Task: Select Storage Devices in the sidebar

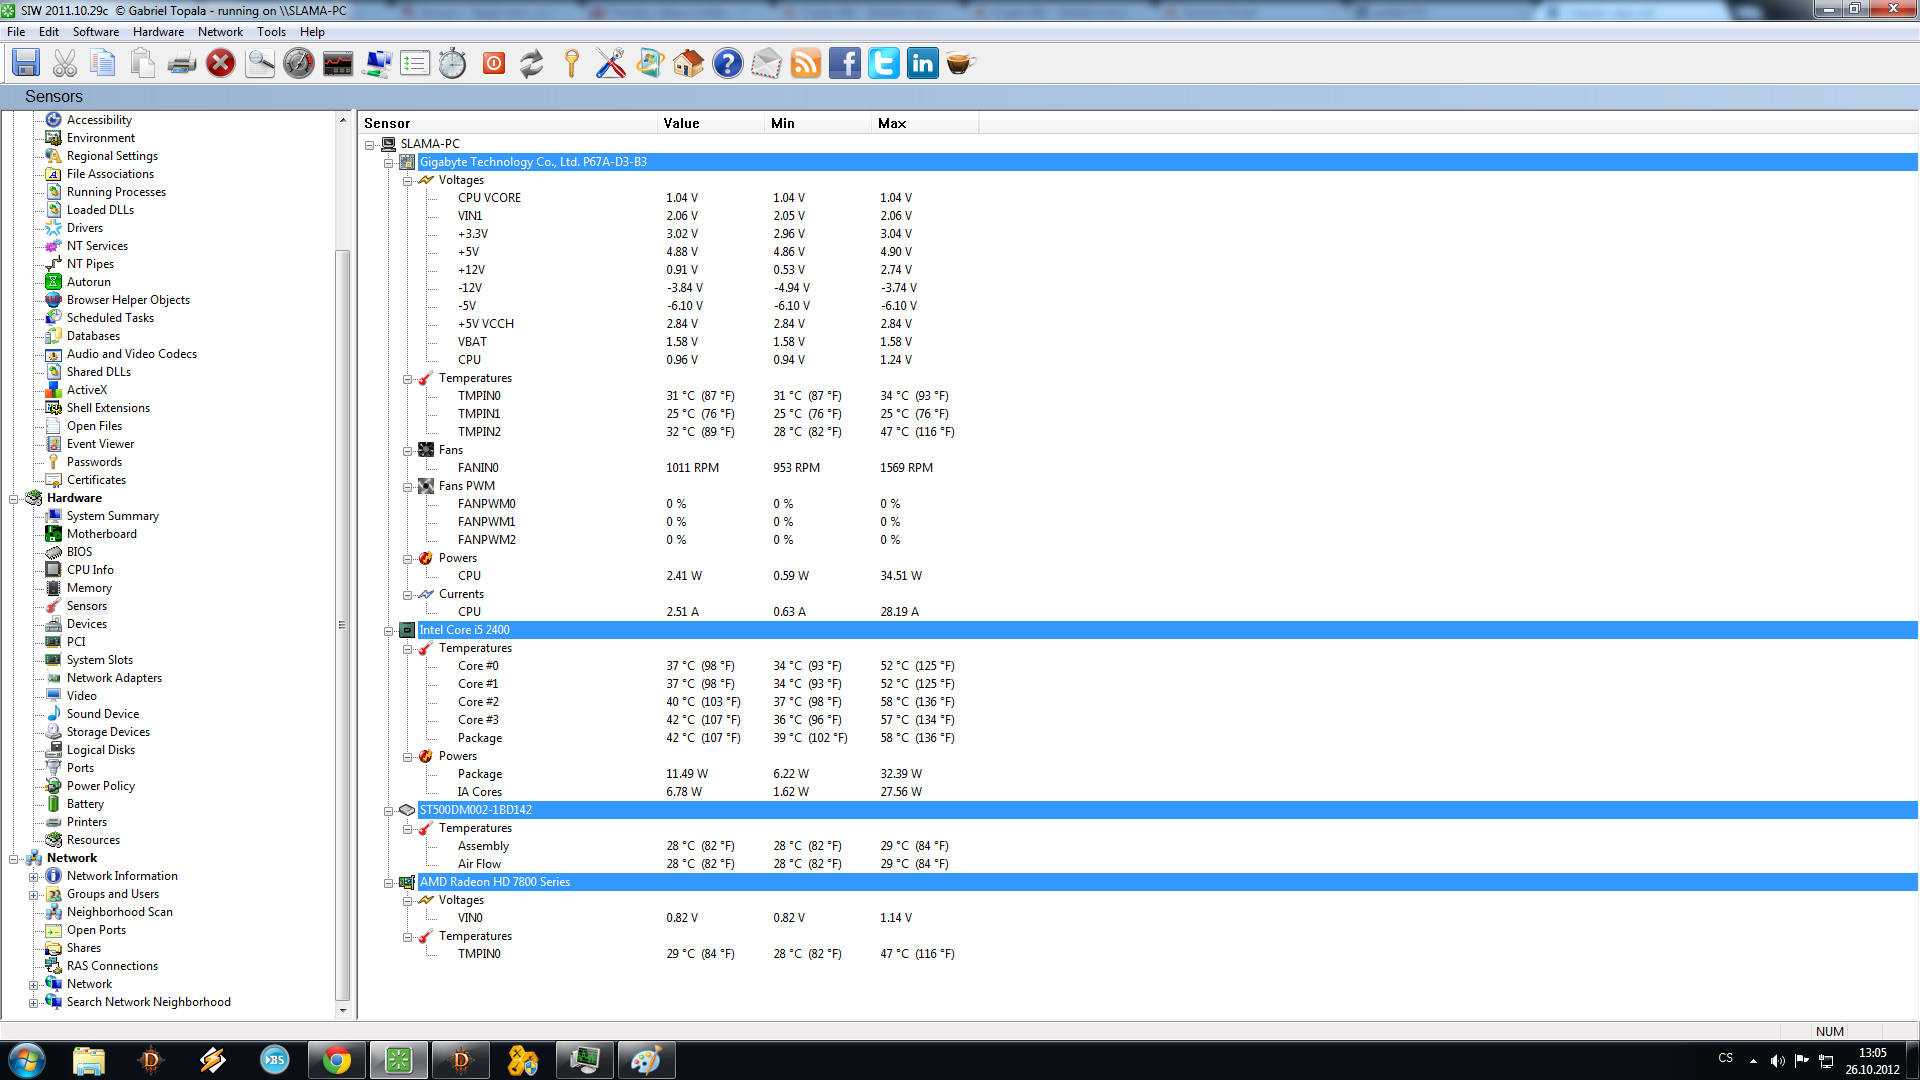Action: pos(108,732)
